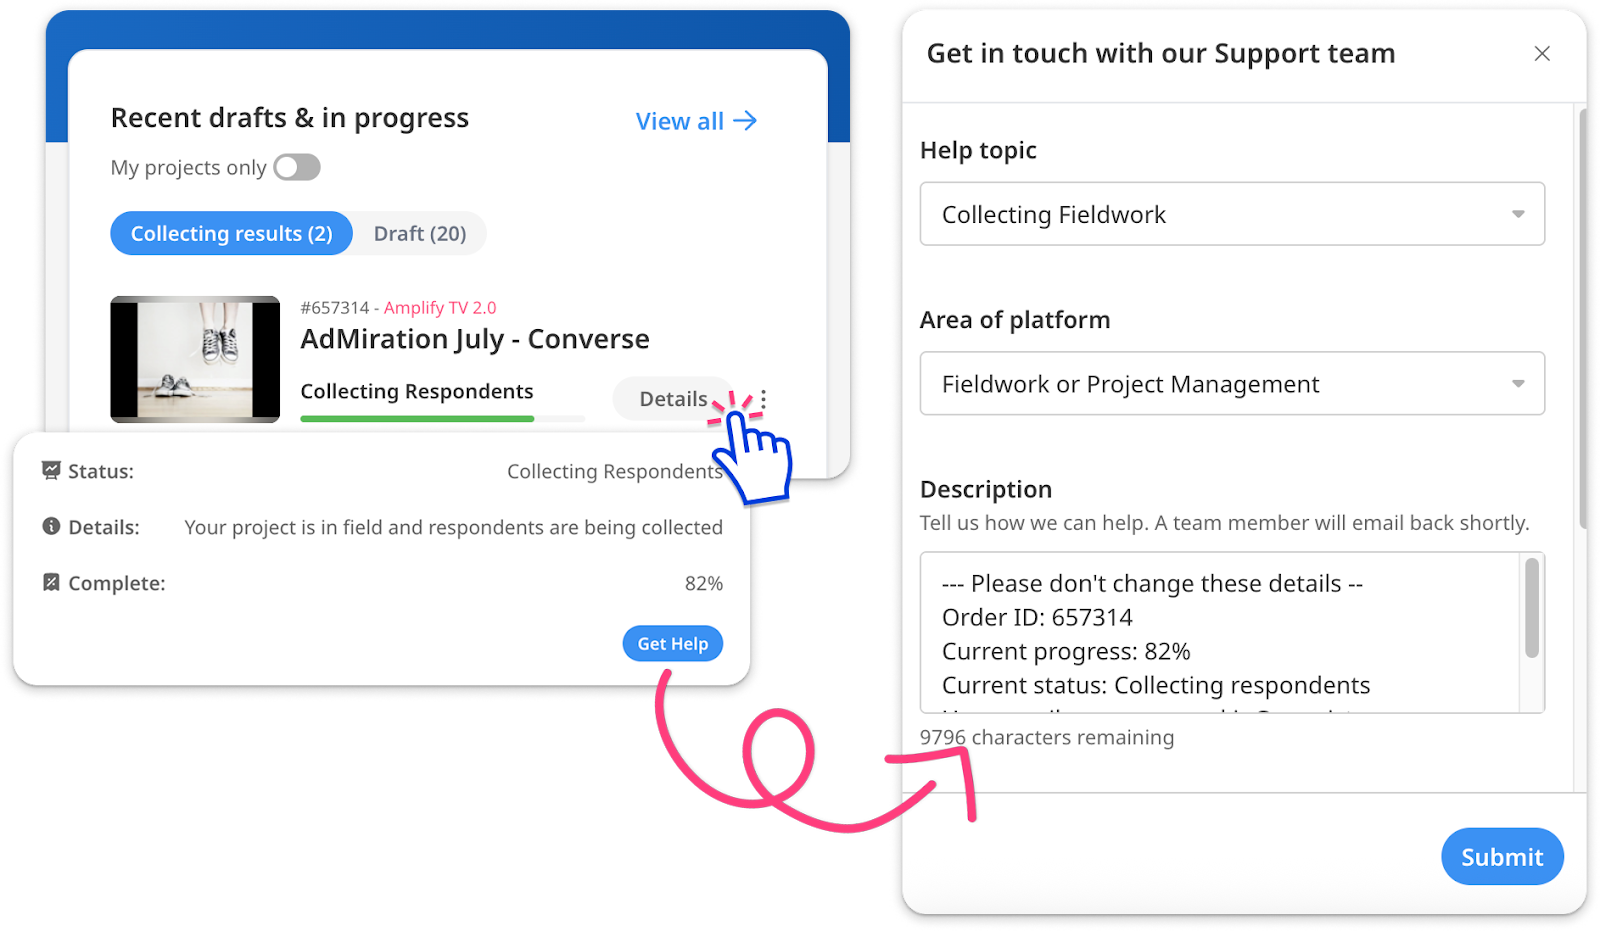Submit the support request
Image resolution: width=1600 pixels, height=931 pixels.
click(1502, 857)
